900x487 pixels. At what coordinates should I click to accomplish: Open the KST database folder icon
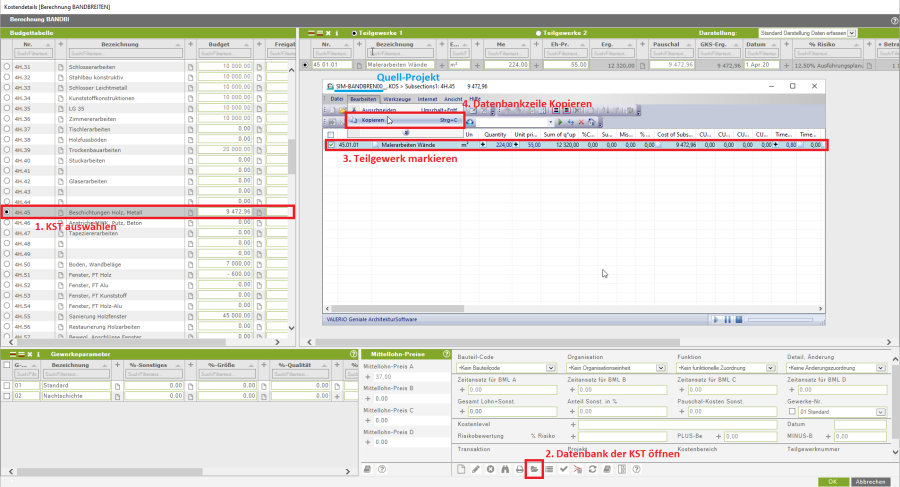(534, 468)
